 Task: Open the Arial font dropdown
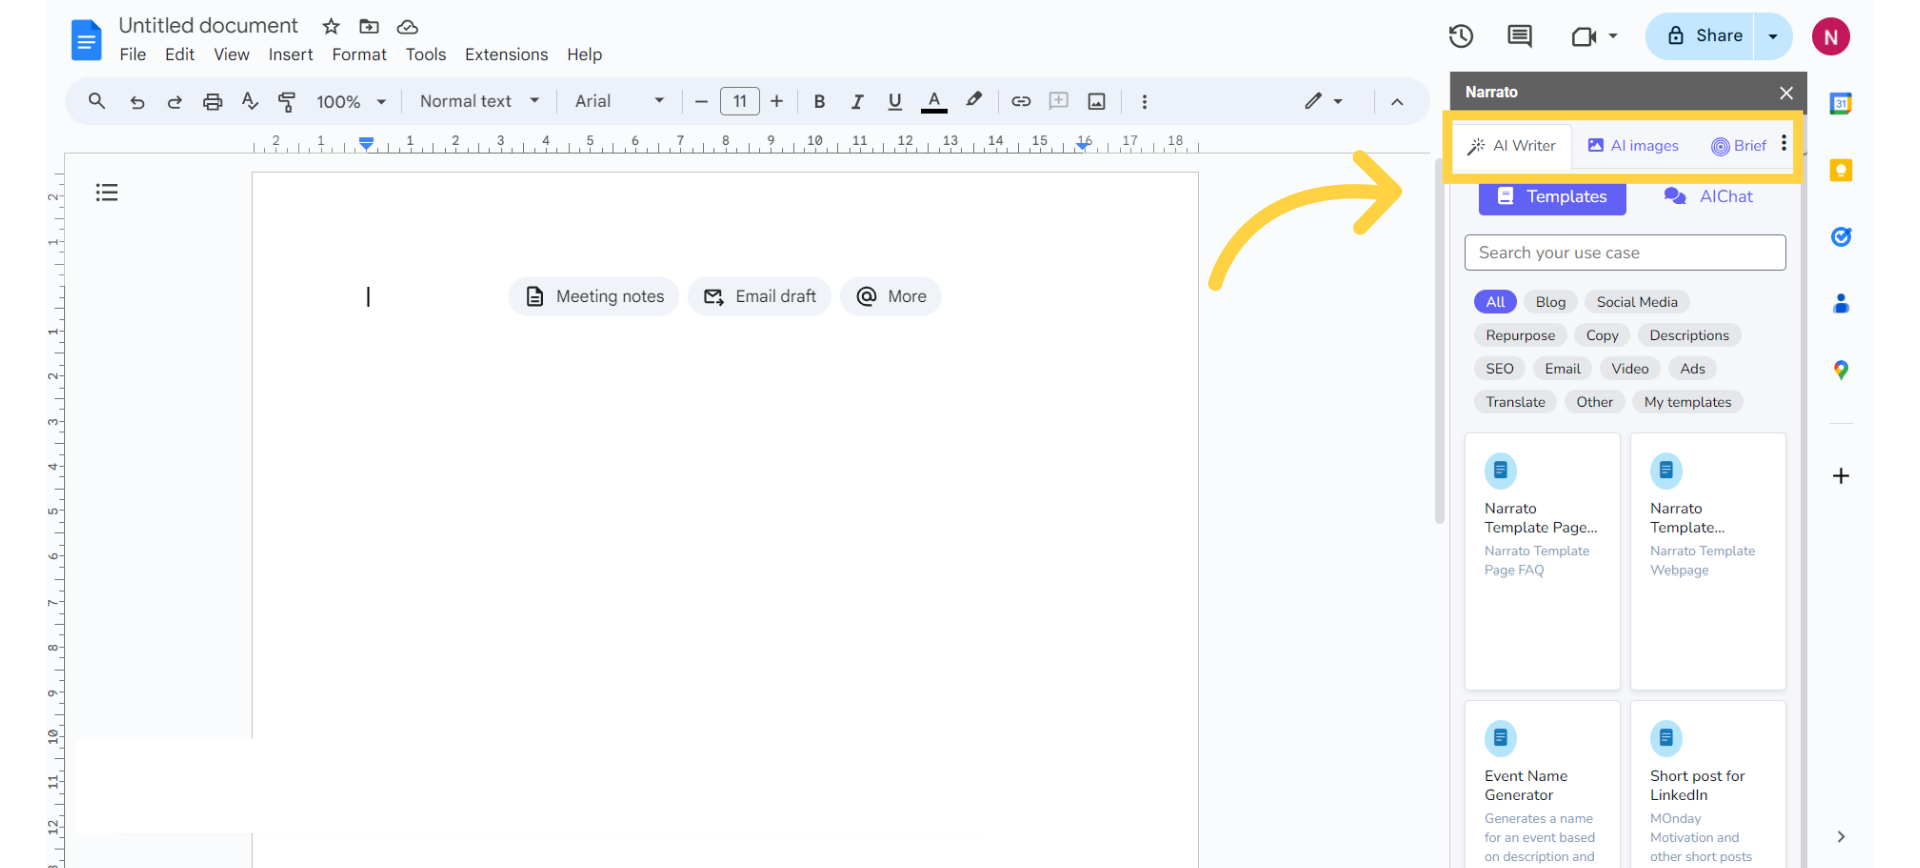click(x=620, y=101)
